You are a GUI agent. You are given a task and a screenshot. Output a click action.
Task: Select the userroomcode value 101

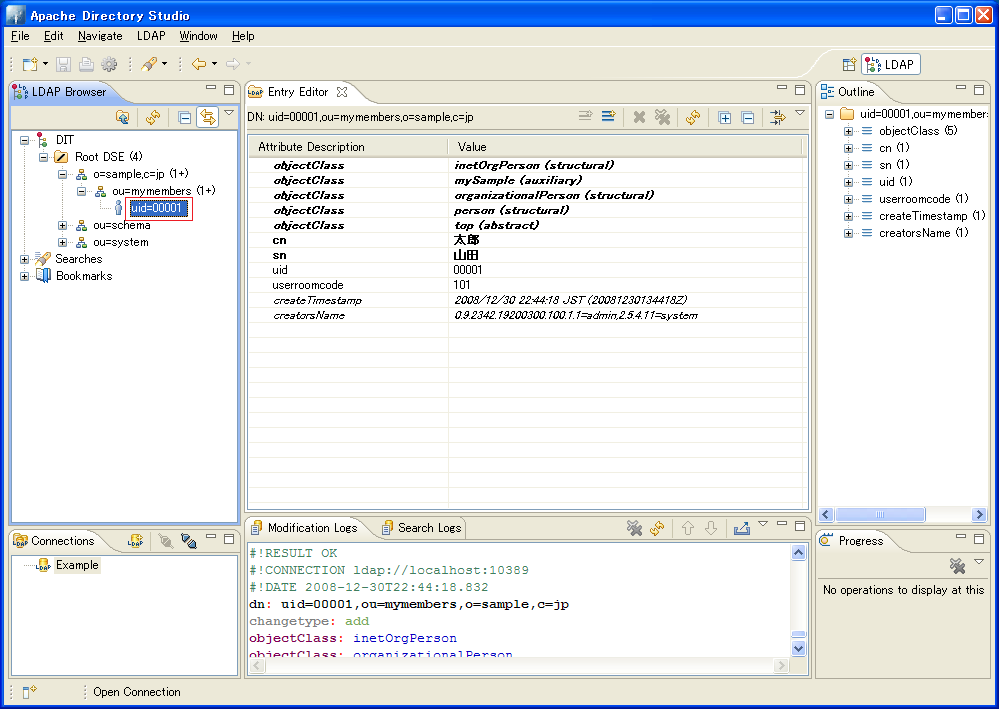tap(462, 285)
